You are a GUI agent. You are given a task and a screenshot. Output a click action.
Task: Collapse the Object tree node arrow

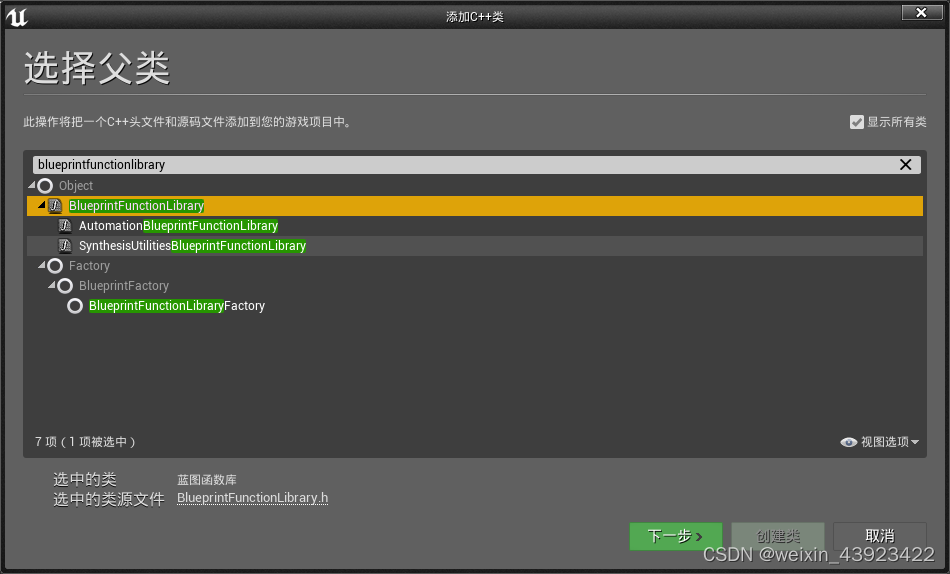pyautogui.click(x=32, y=184)
